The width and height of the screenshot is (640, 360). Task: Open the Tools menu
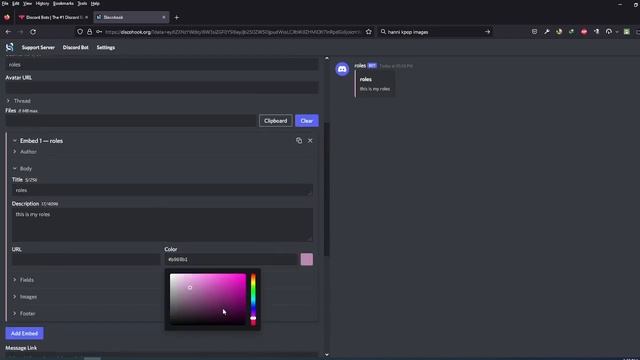click(82, 3)
